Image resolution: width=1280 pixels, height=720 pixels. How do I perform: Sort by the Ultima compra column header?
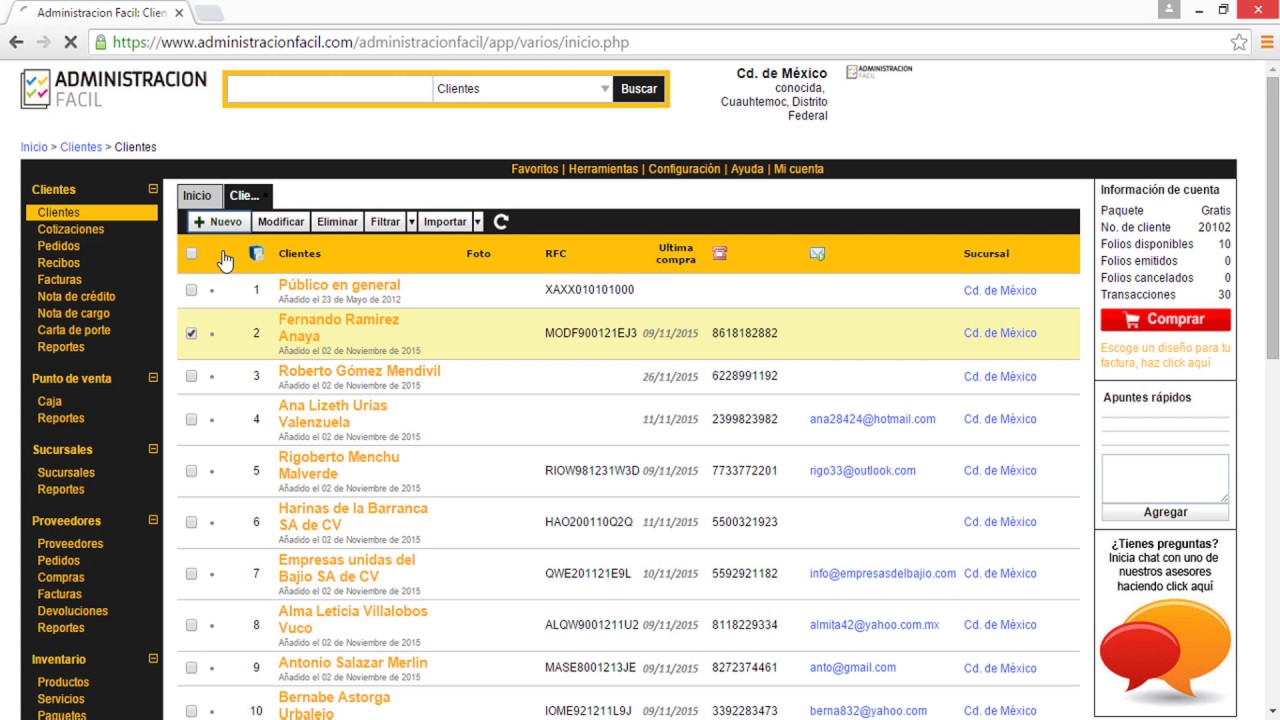[x=676, y=254]
